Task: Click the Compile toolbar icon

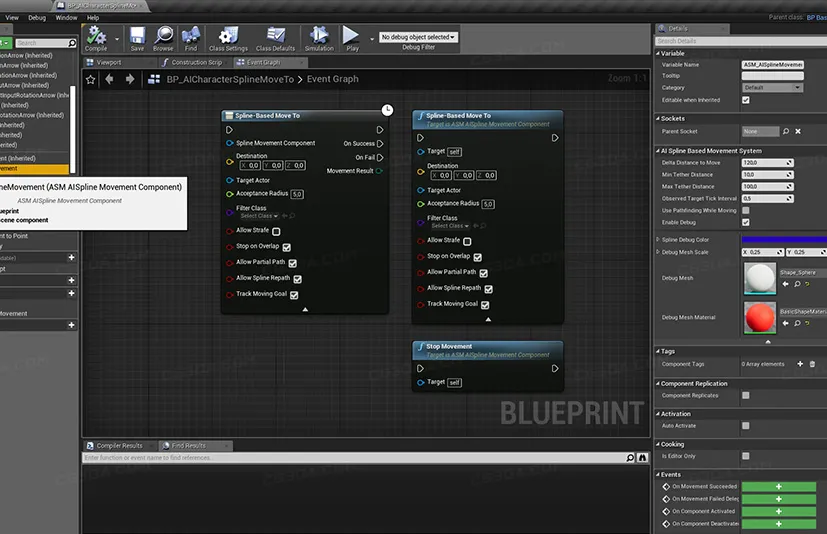Action: click(96, 39)
